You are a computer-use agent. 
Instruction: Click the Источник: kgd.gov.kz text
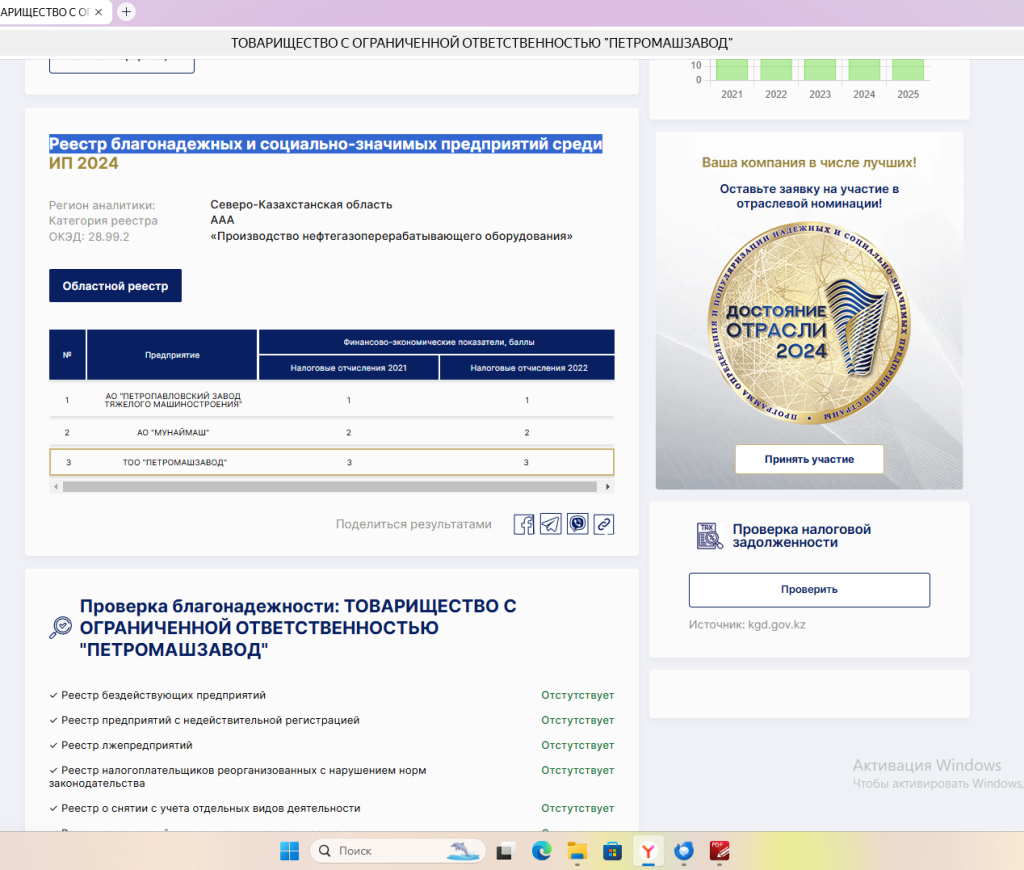point(747,624)
